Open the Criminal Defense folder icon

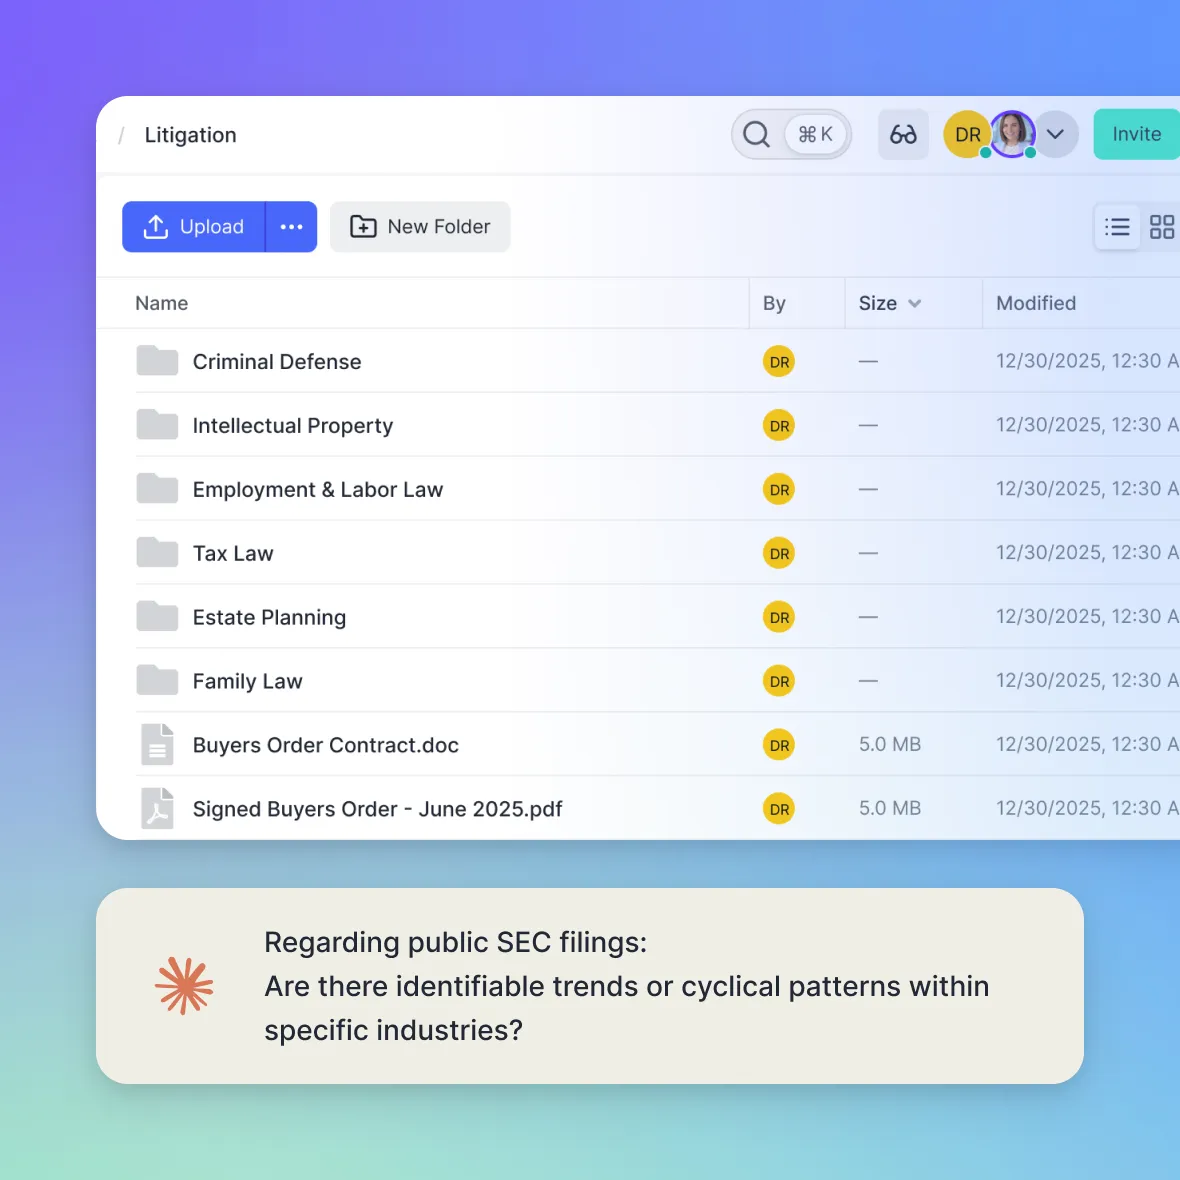(157, 361)
